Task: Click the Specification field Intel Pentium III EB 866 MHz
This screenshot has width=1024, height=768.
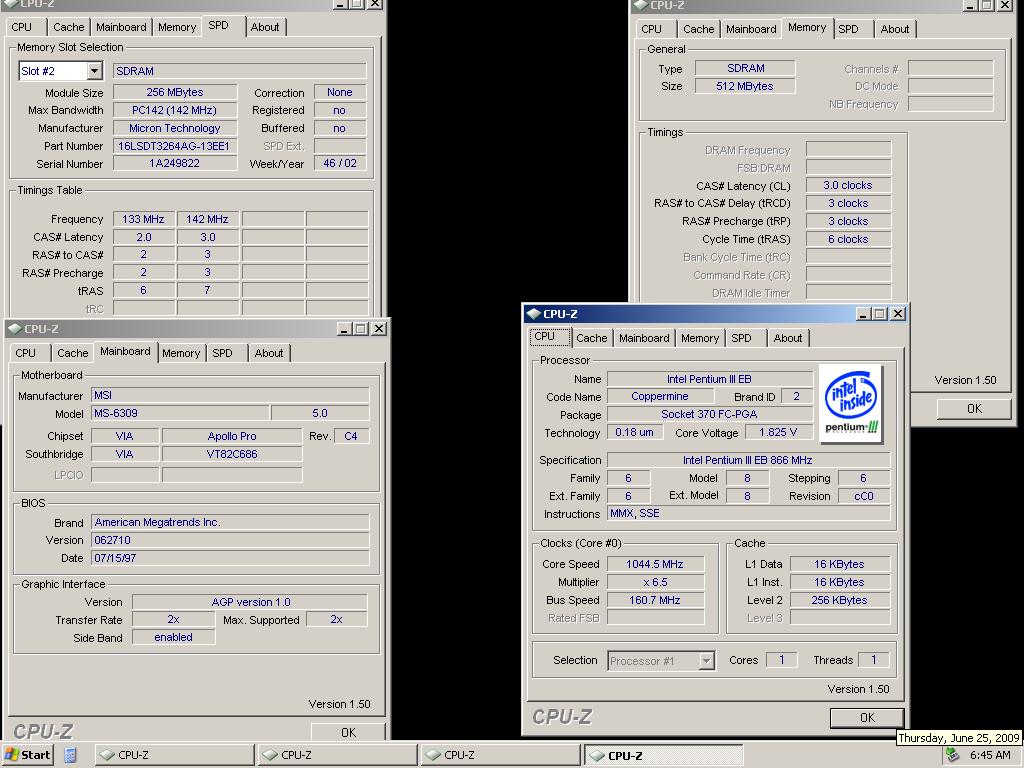Action: point(748,460)
